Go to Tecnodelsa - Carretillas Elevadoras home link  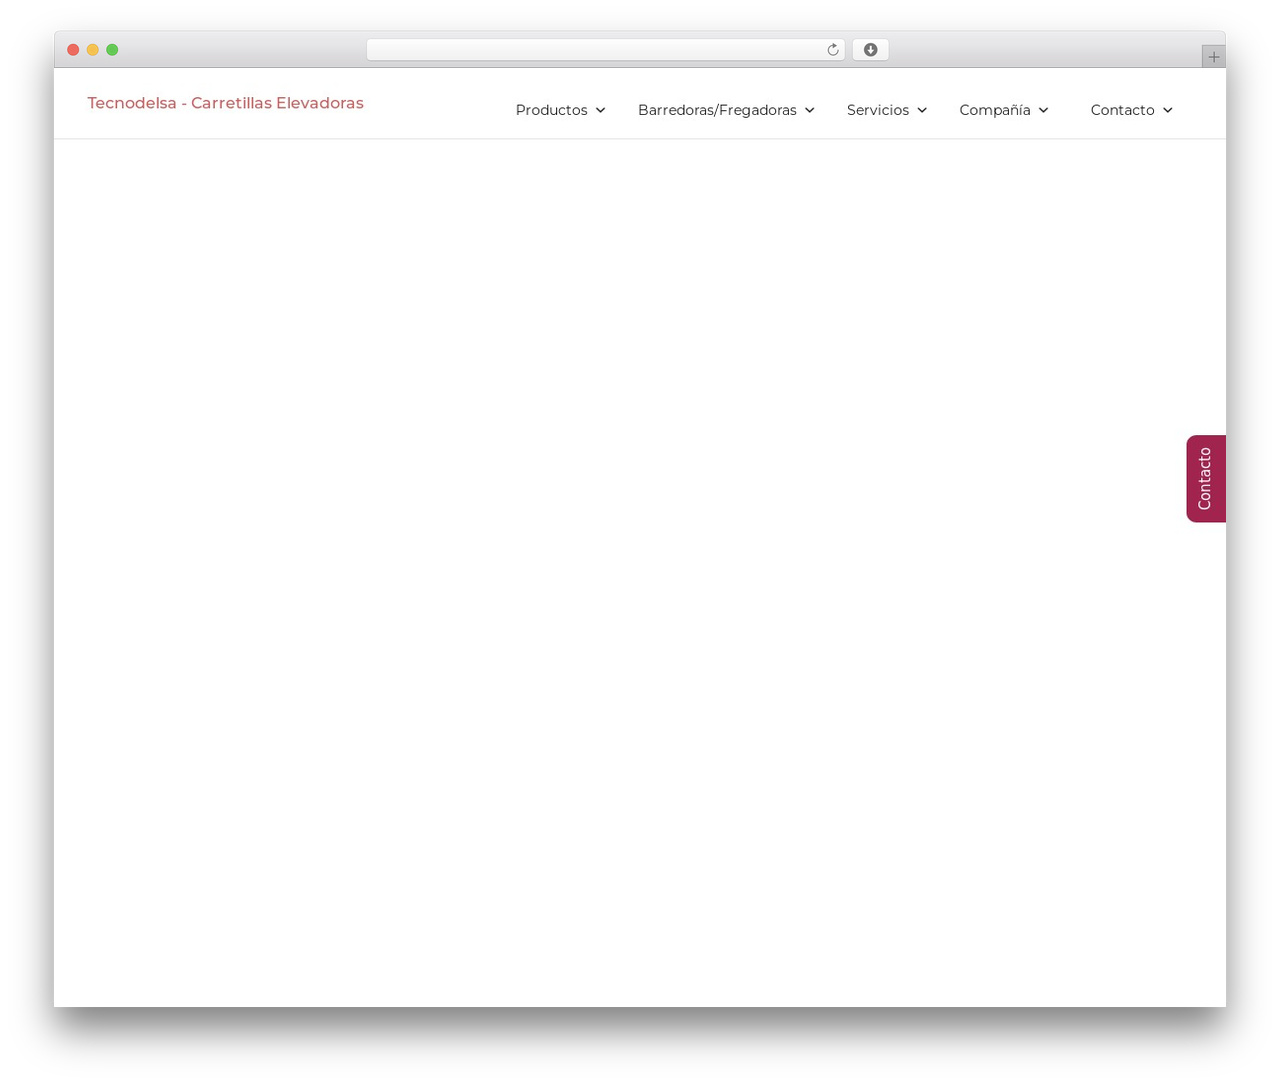point(225,103)
